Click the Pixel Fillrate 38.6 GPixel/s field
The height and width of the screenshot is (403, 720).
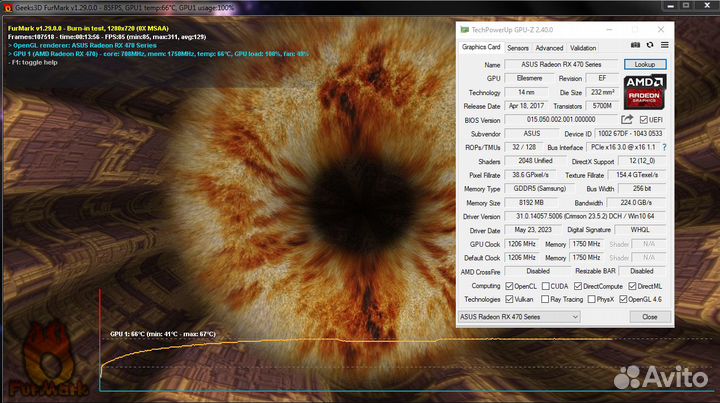tap(530, 175)
